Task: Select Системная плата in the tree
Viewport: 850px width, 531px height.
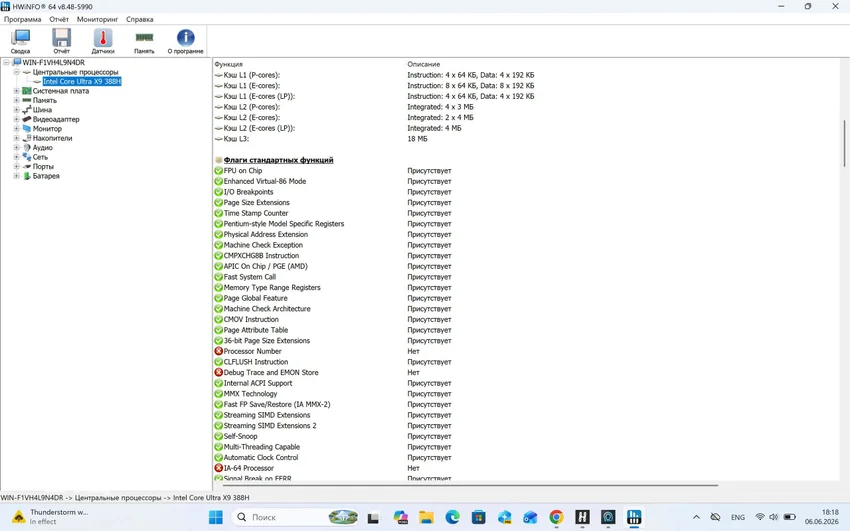Action: (61, 90)
